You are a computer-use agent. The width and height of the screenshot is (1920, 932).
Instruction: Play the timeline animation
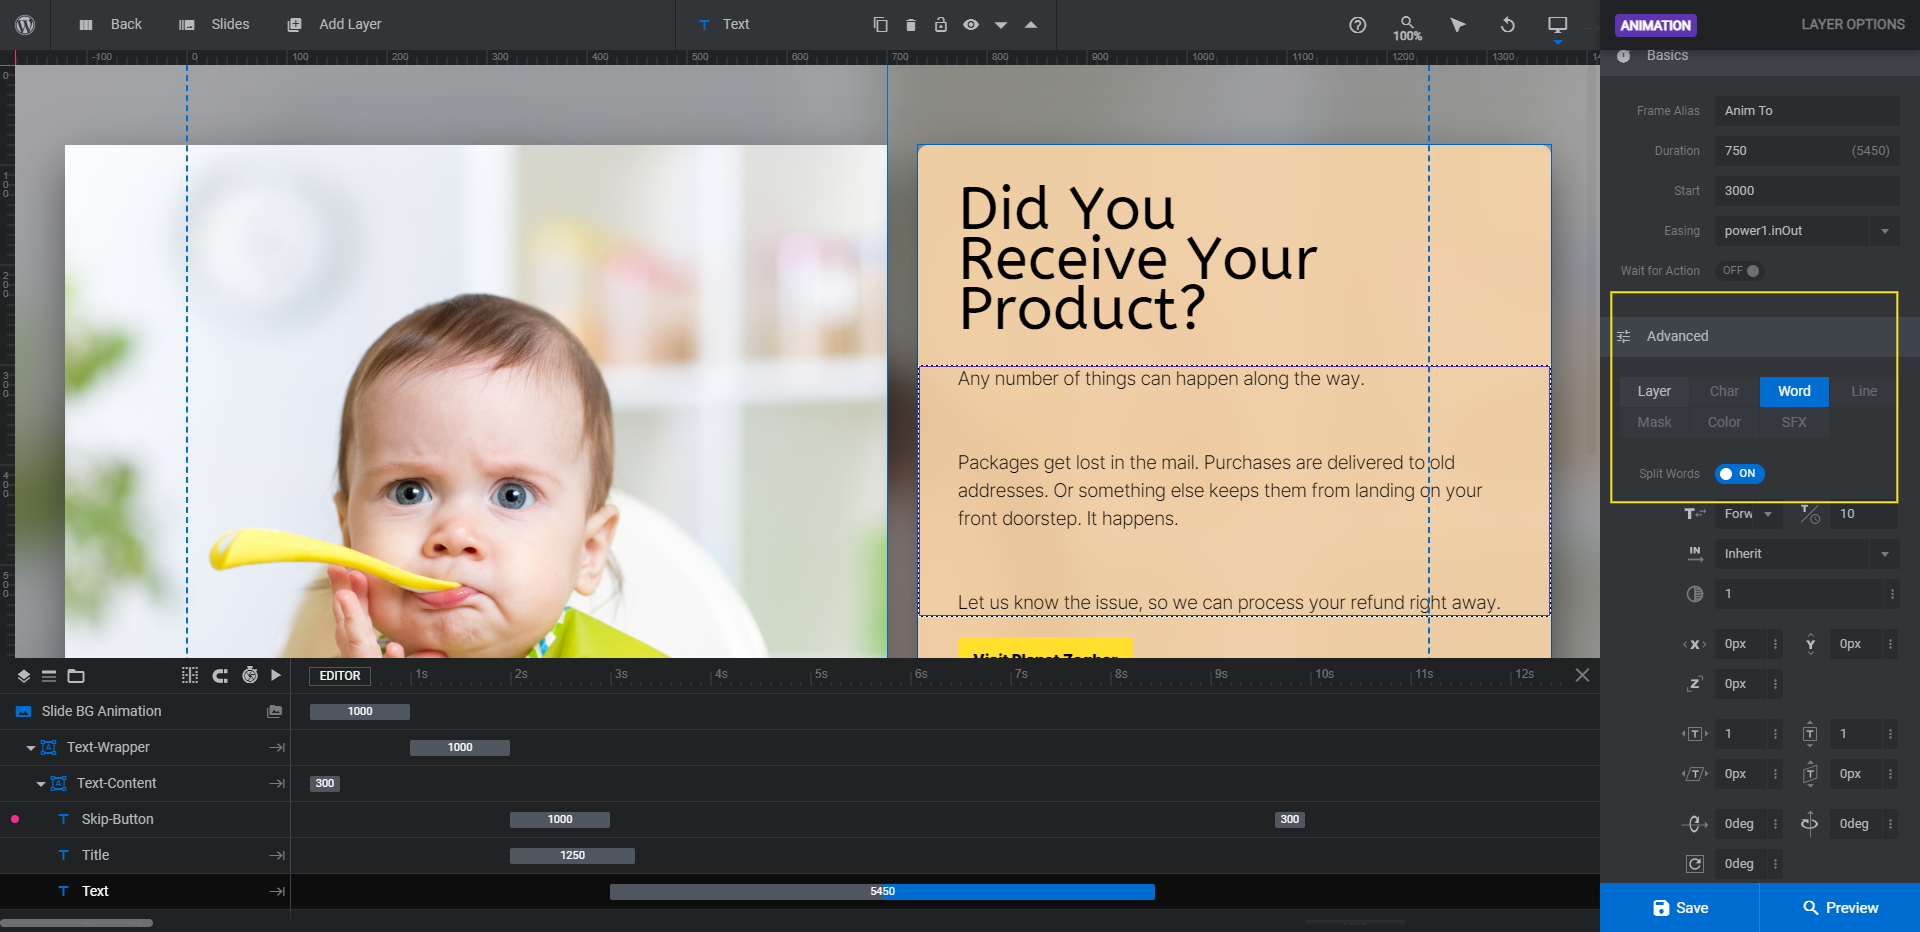(x=276, y=676)
